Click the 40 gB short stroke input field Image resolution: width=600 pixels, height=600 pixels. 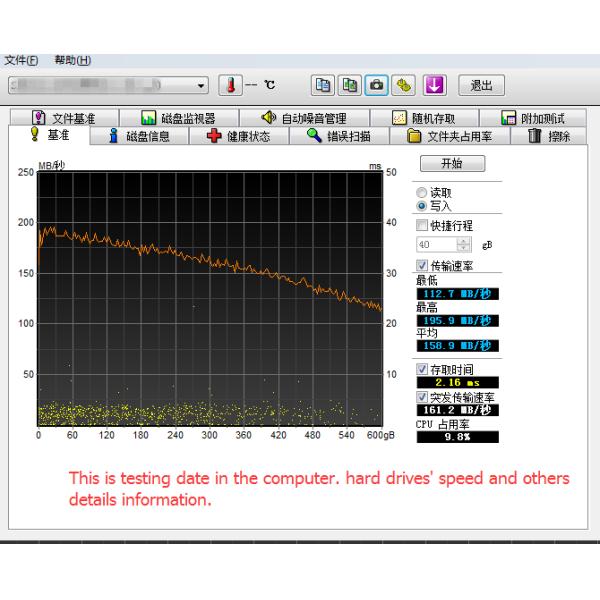tap(436, 244)
